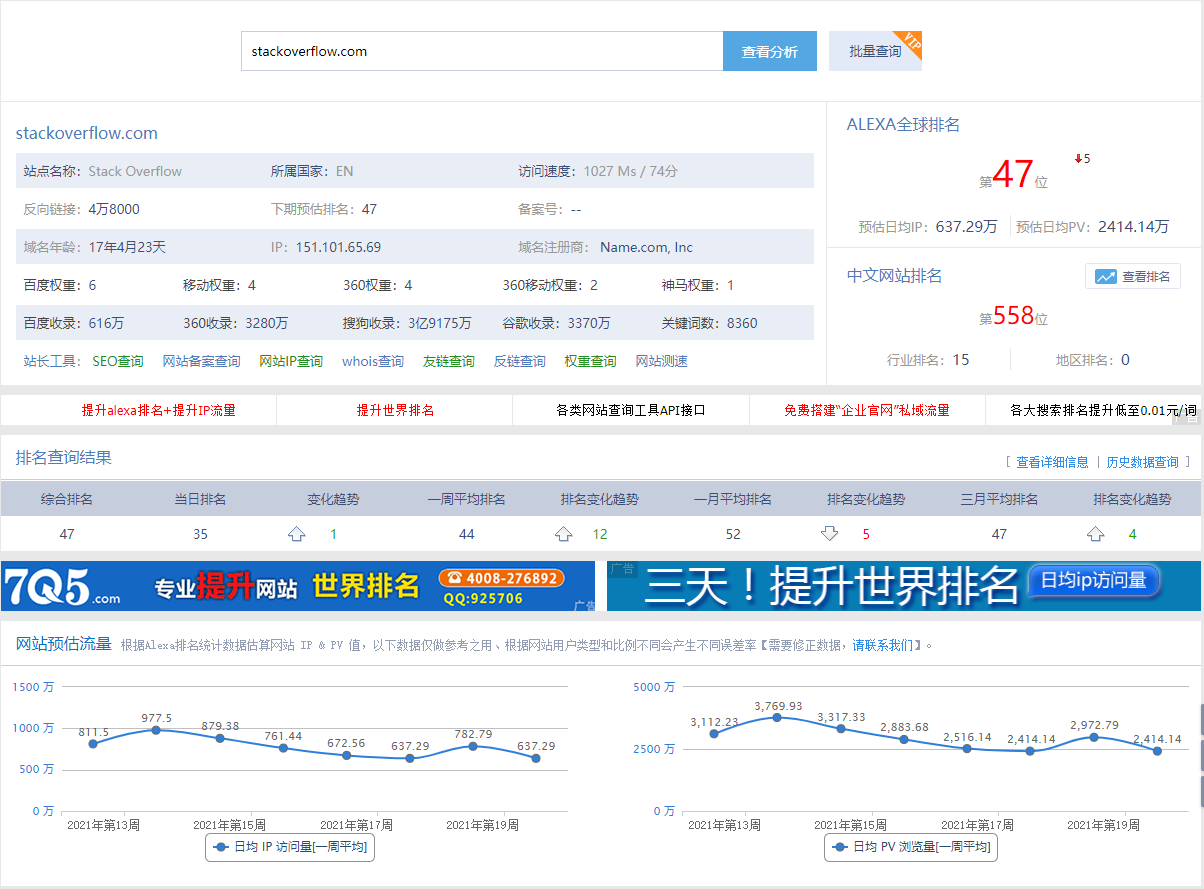This screenshot has width=1204, height=889.
Task: Click the down arrow beside monthly change 5
Action: (829, 534)
